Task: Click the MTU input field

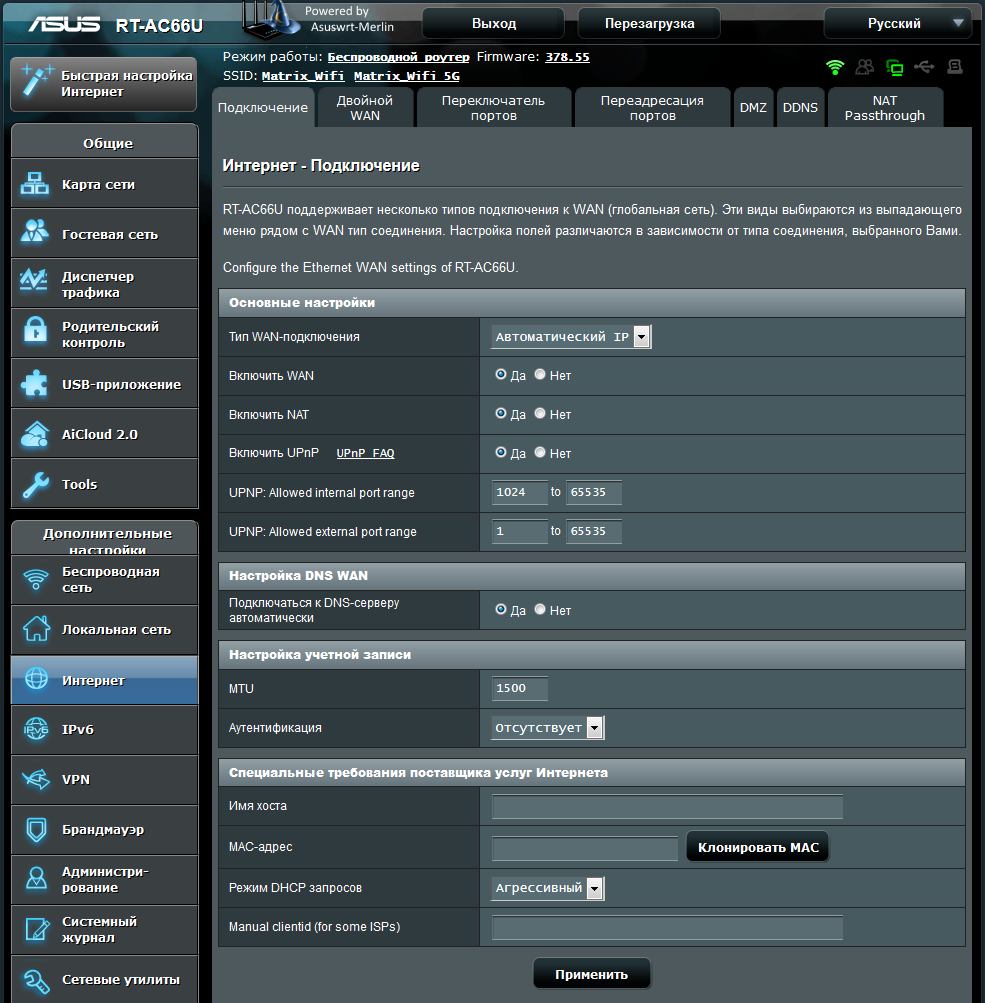Action: (x=519, y=688)
